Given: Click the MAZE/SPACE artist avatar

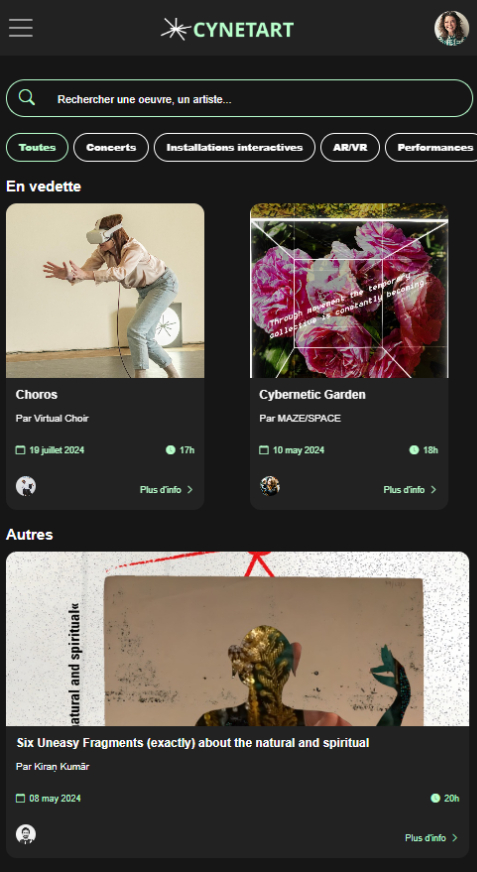Looking at the screenshot, I should (270, 486).
